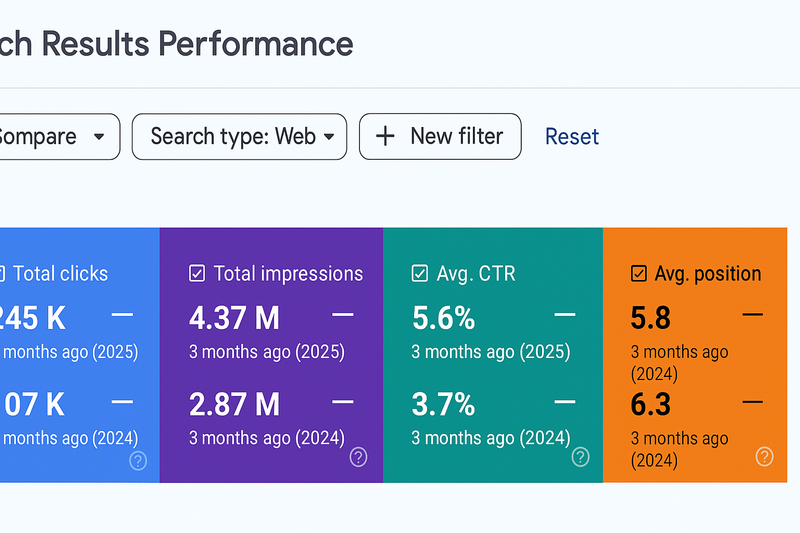
Task: Click the 6.3 average position value
Action: 650,404
